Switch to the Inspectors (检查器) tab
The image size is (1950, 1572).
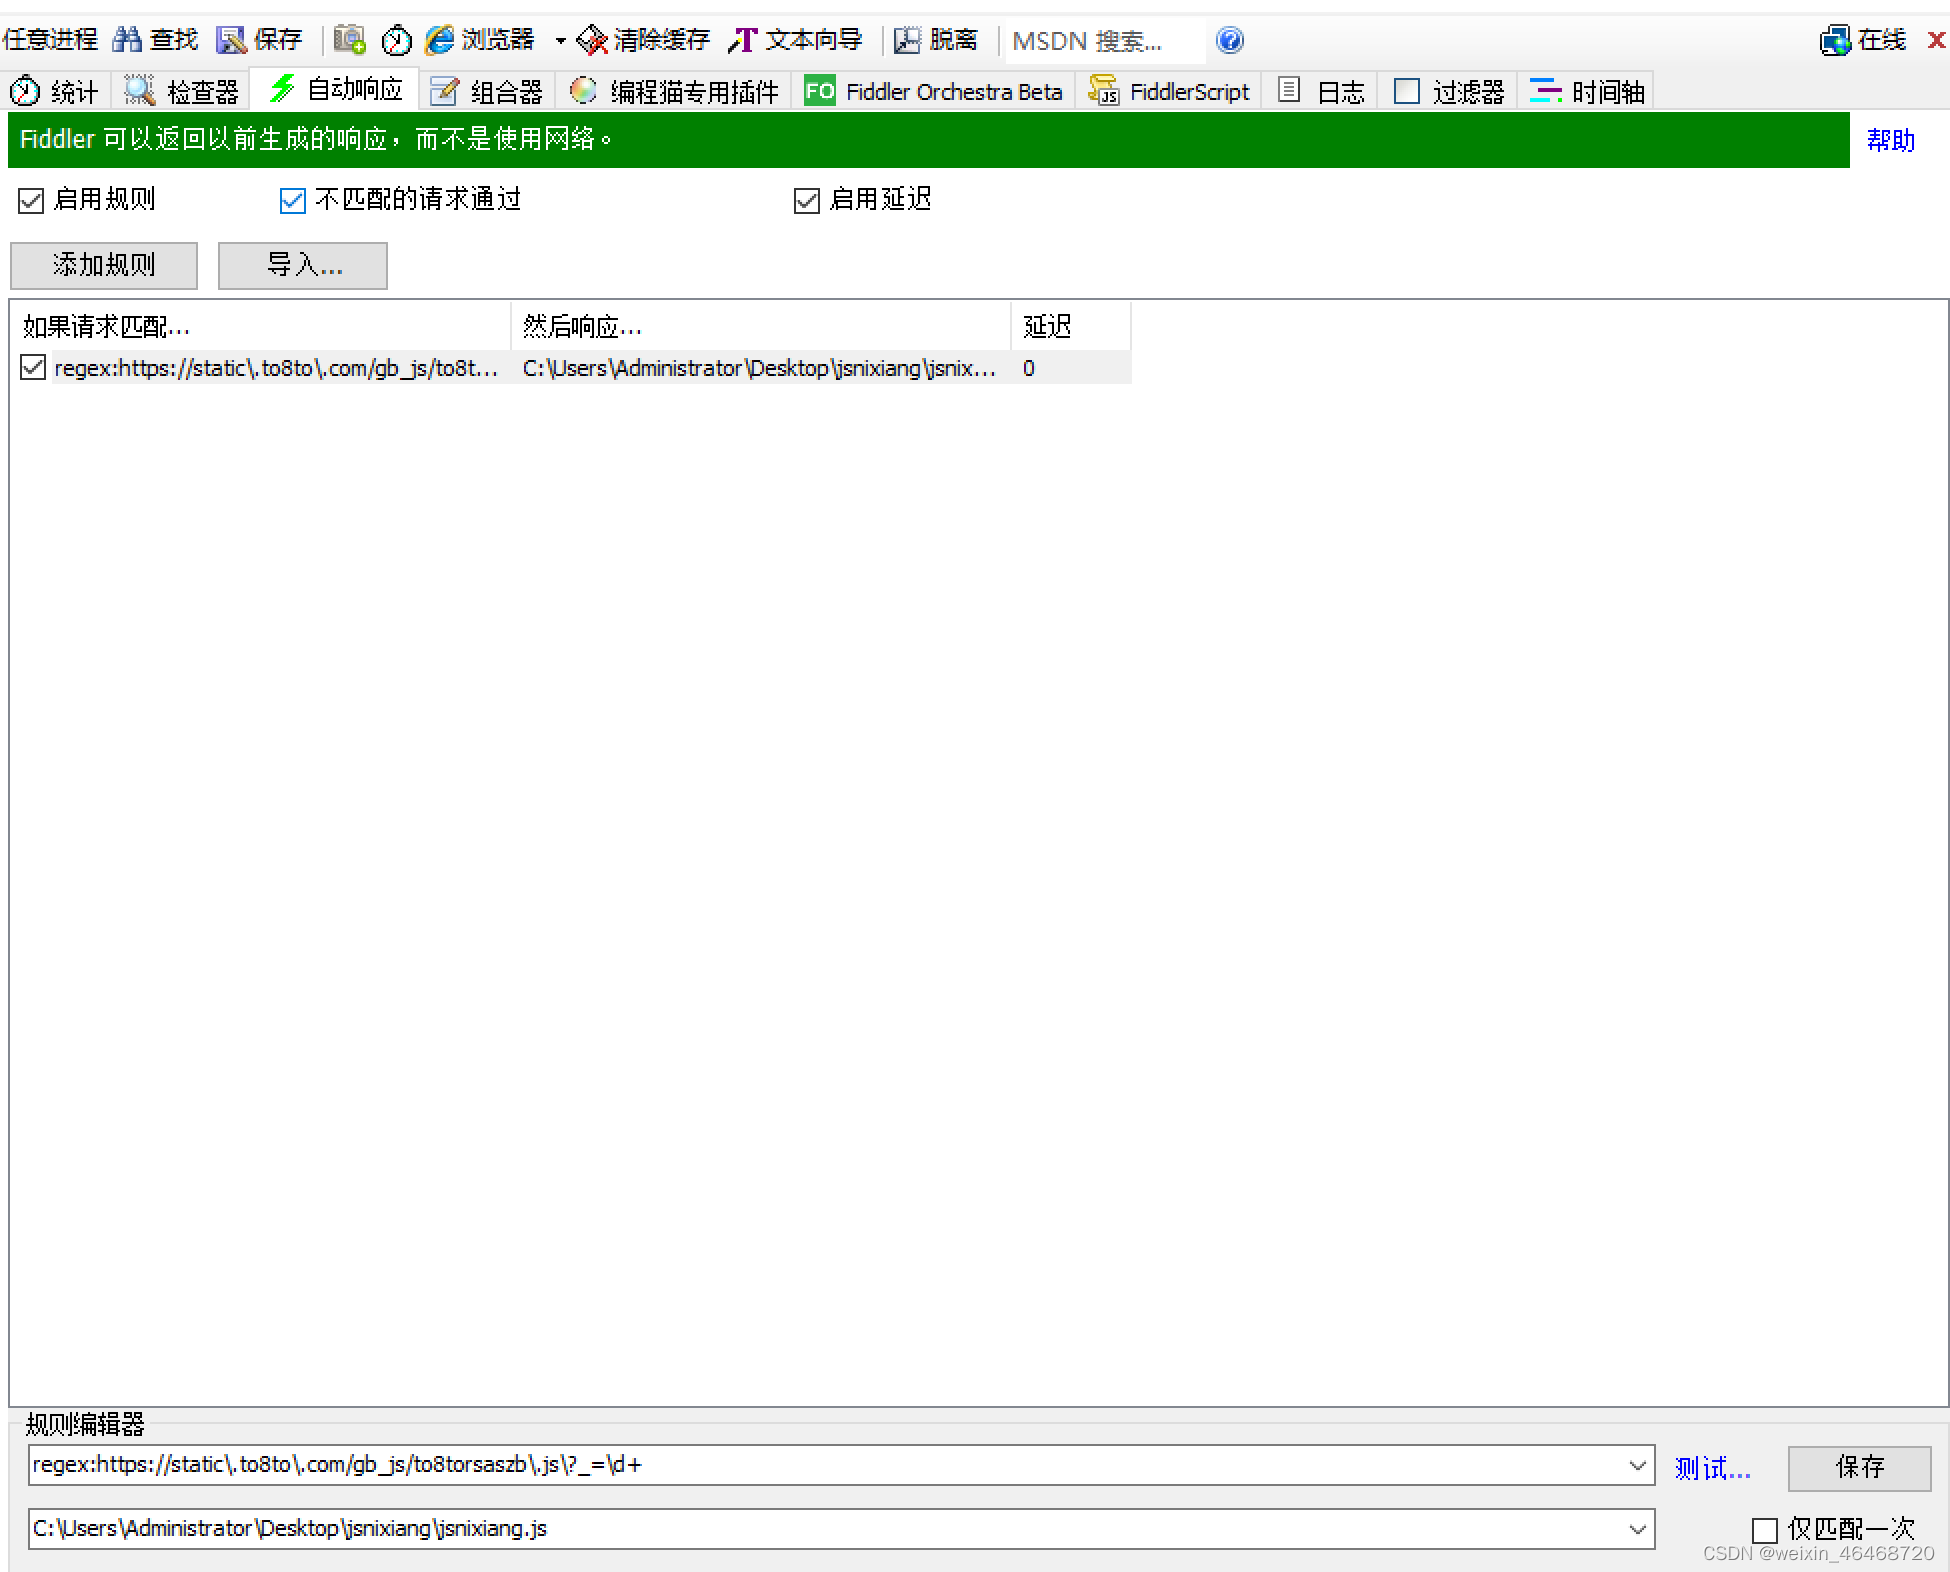(x=181, y=91)
